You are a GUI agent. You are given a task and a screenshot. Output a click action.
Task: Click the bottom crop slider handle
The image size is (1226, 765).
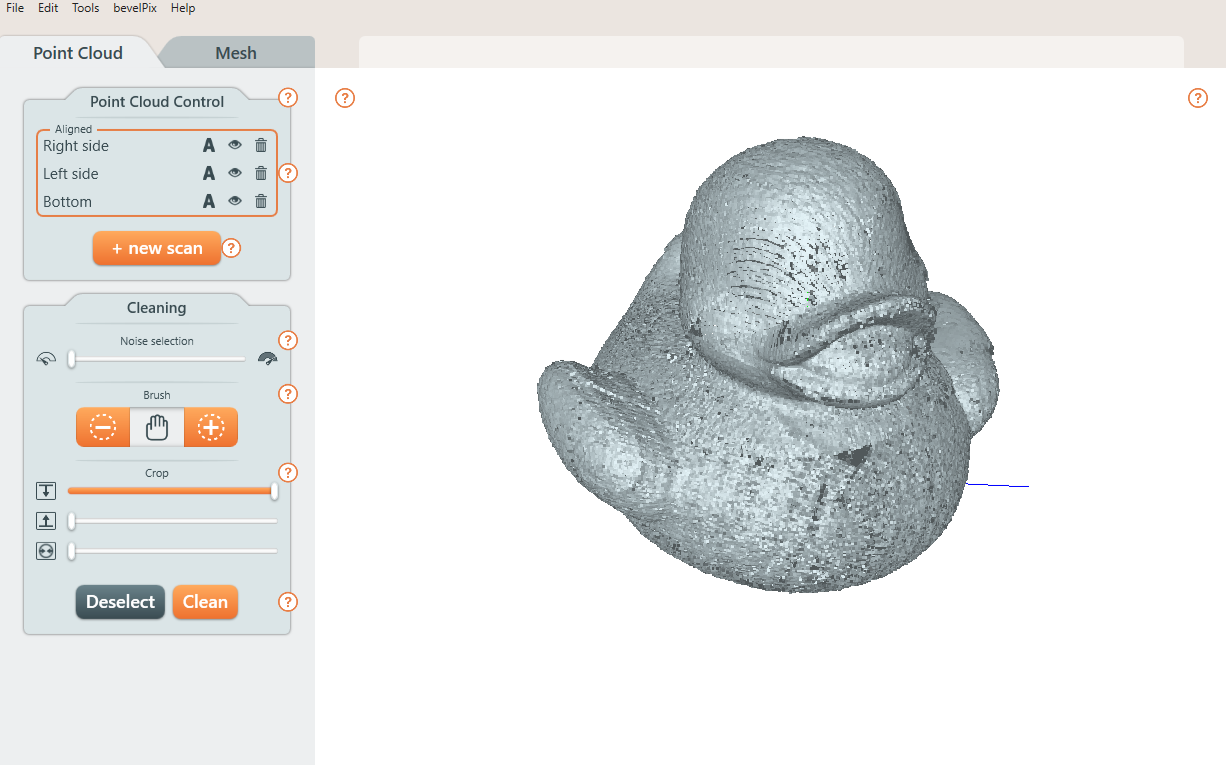71,521
